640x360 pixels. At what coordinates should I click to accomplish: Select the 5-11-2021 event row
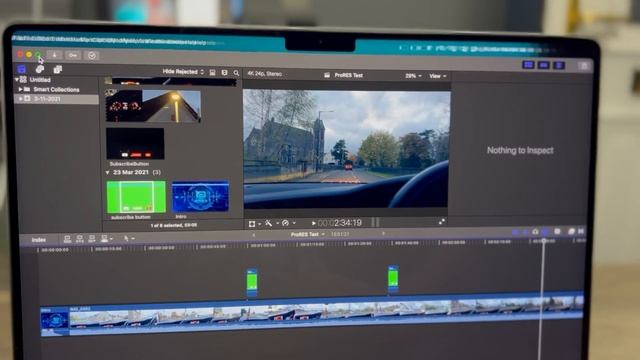click(x=56, y=99)
